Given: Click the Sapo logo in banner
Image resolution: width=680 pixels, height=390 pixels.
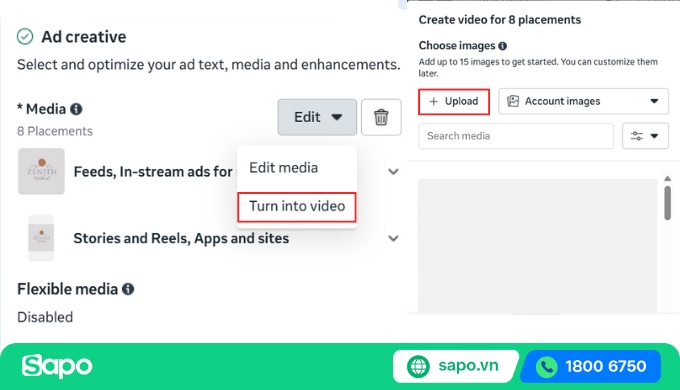Looking at the screenshot, I should click(x=57, y=366).
